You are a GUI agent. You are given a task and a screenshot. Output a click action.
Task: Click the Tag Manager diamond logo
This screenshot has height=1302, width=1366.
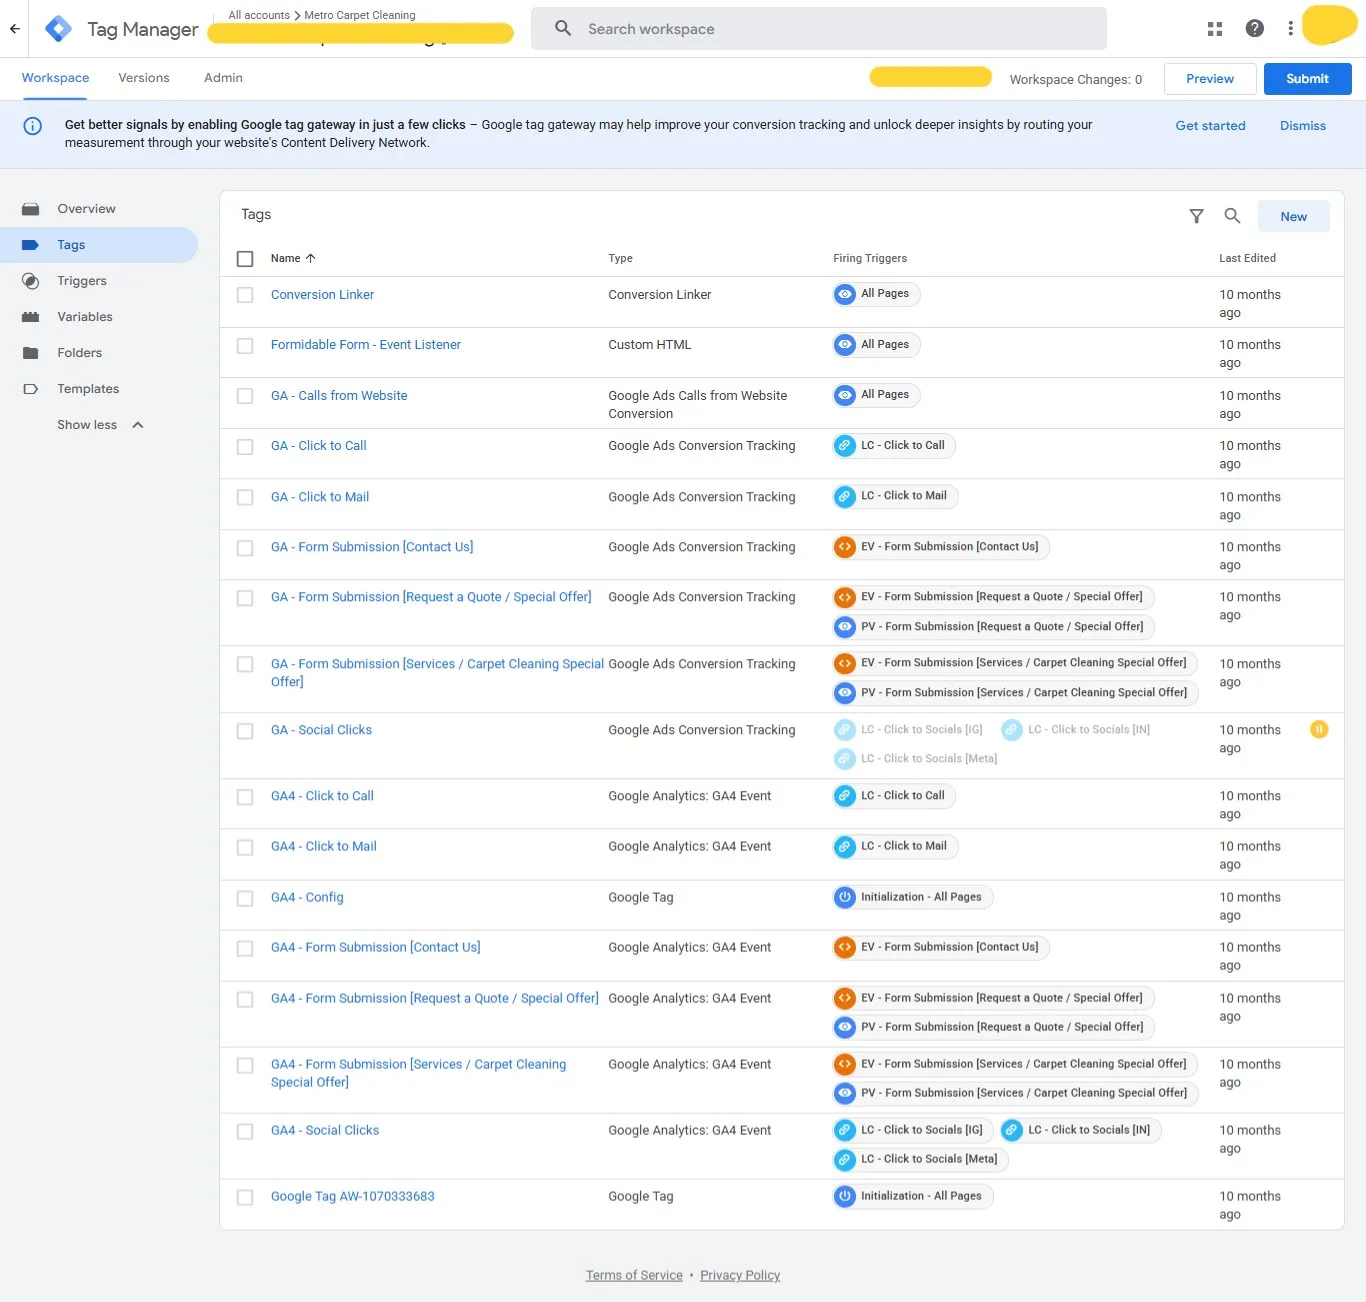pyautogui.click(x=59, y=29)
